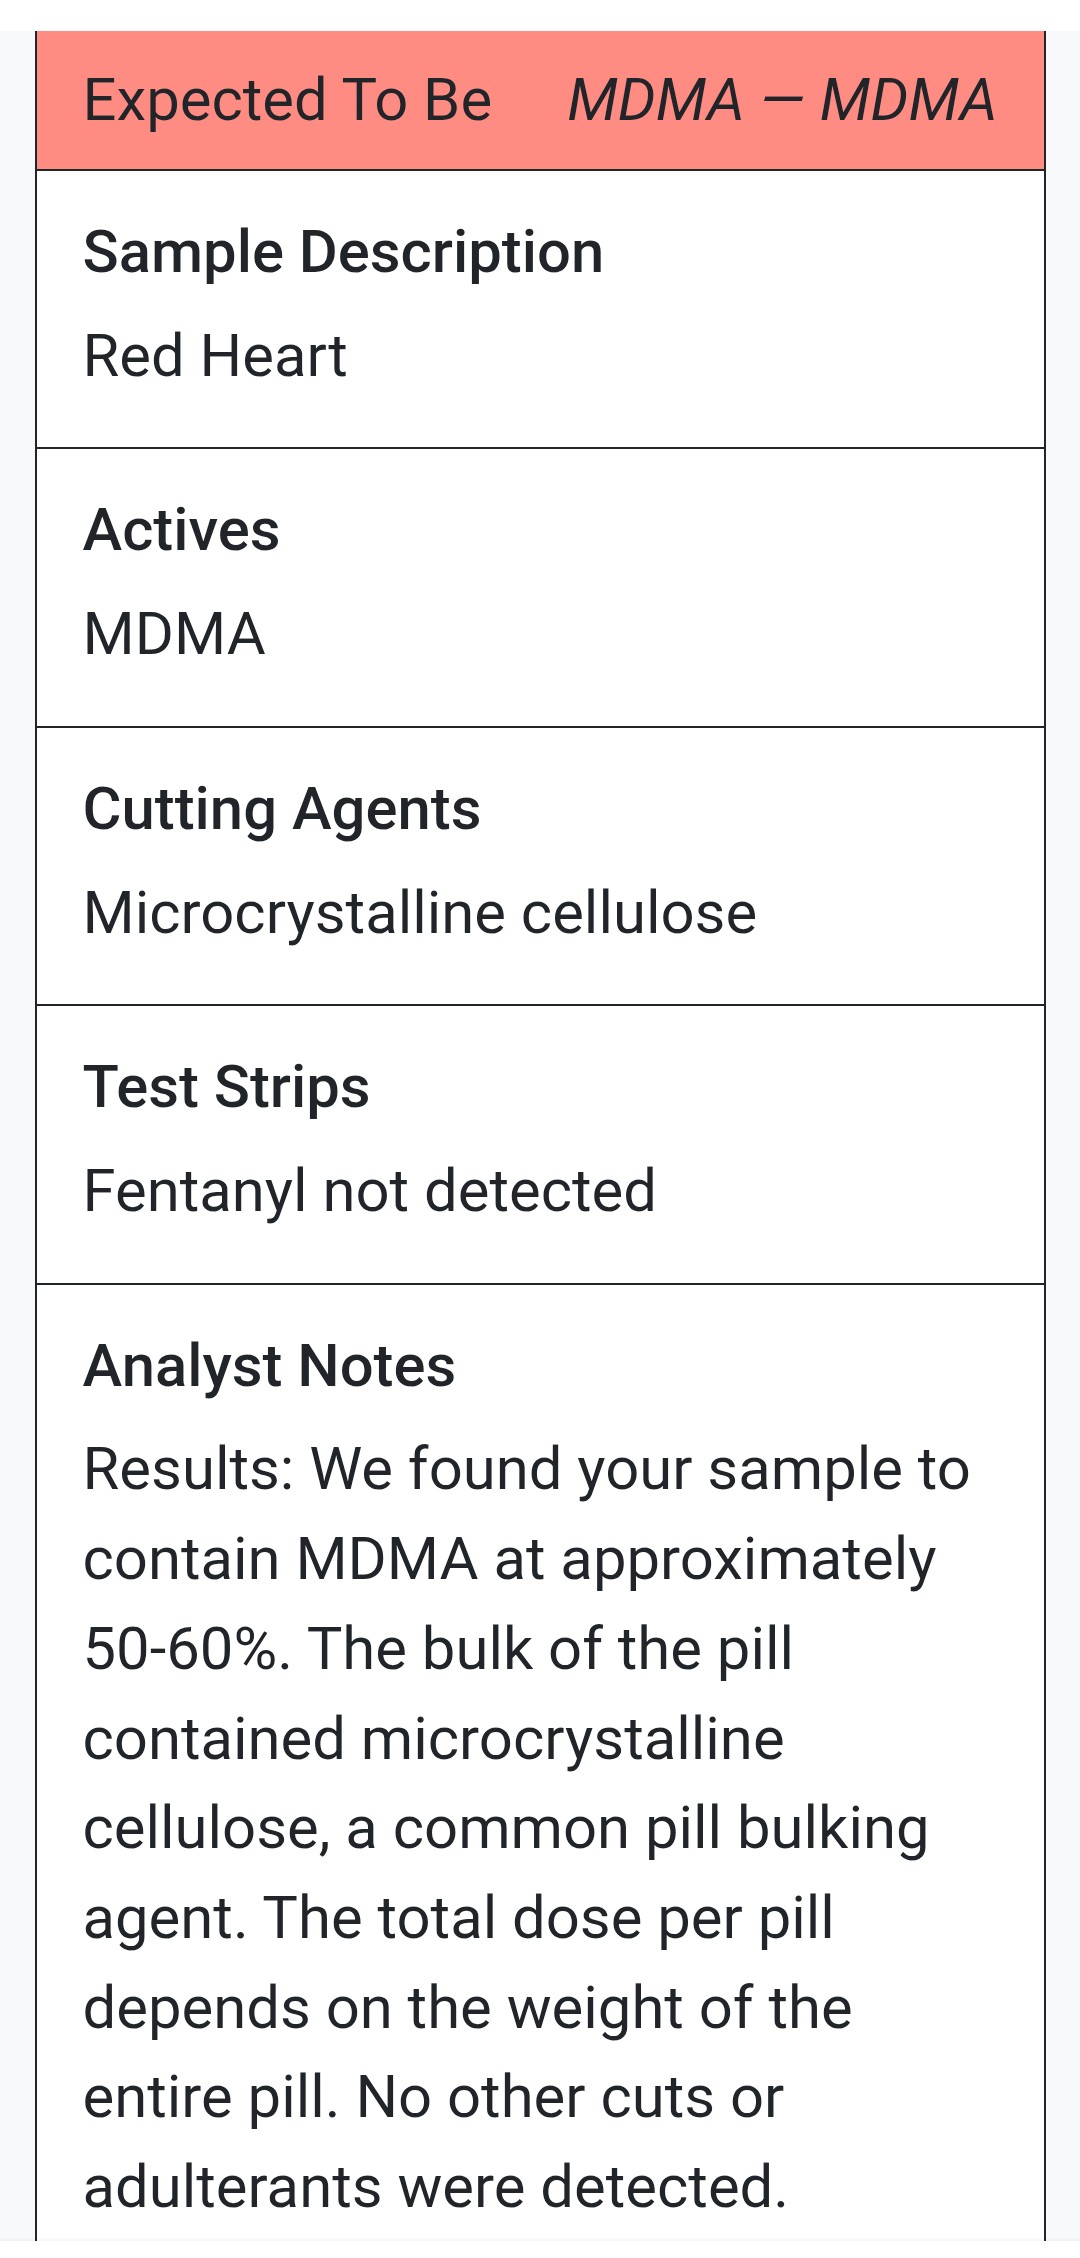Select the "Actives" section heading

point(181,530)
